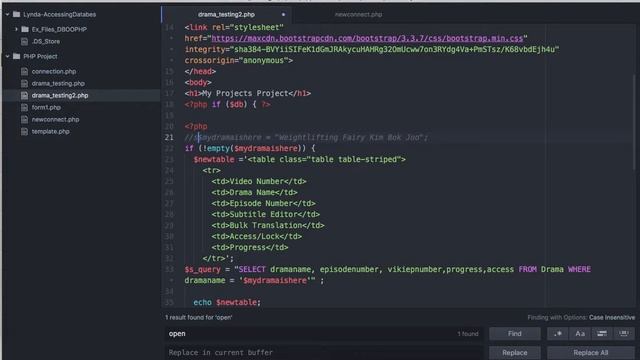Click the .DS_Store file icon
The width and height of the screenshot is (640, 360).
coord(24,41)
